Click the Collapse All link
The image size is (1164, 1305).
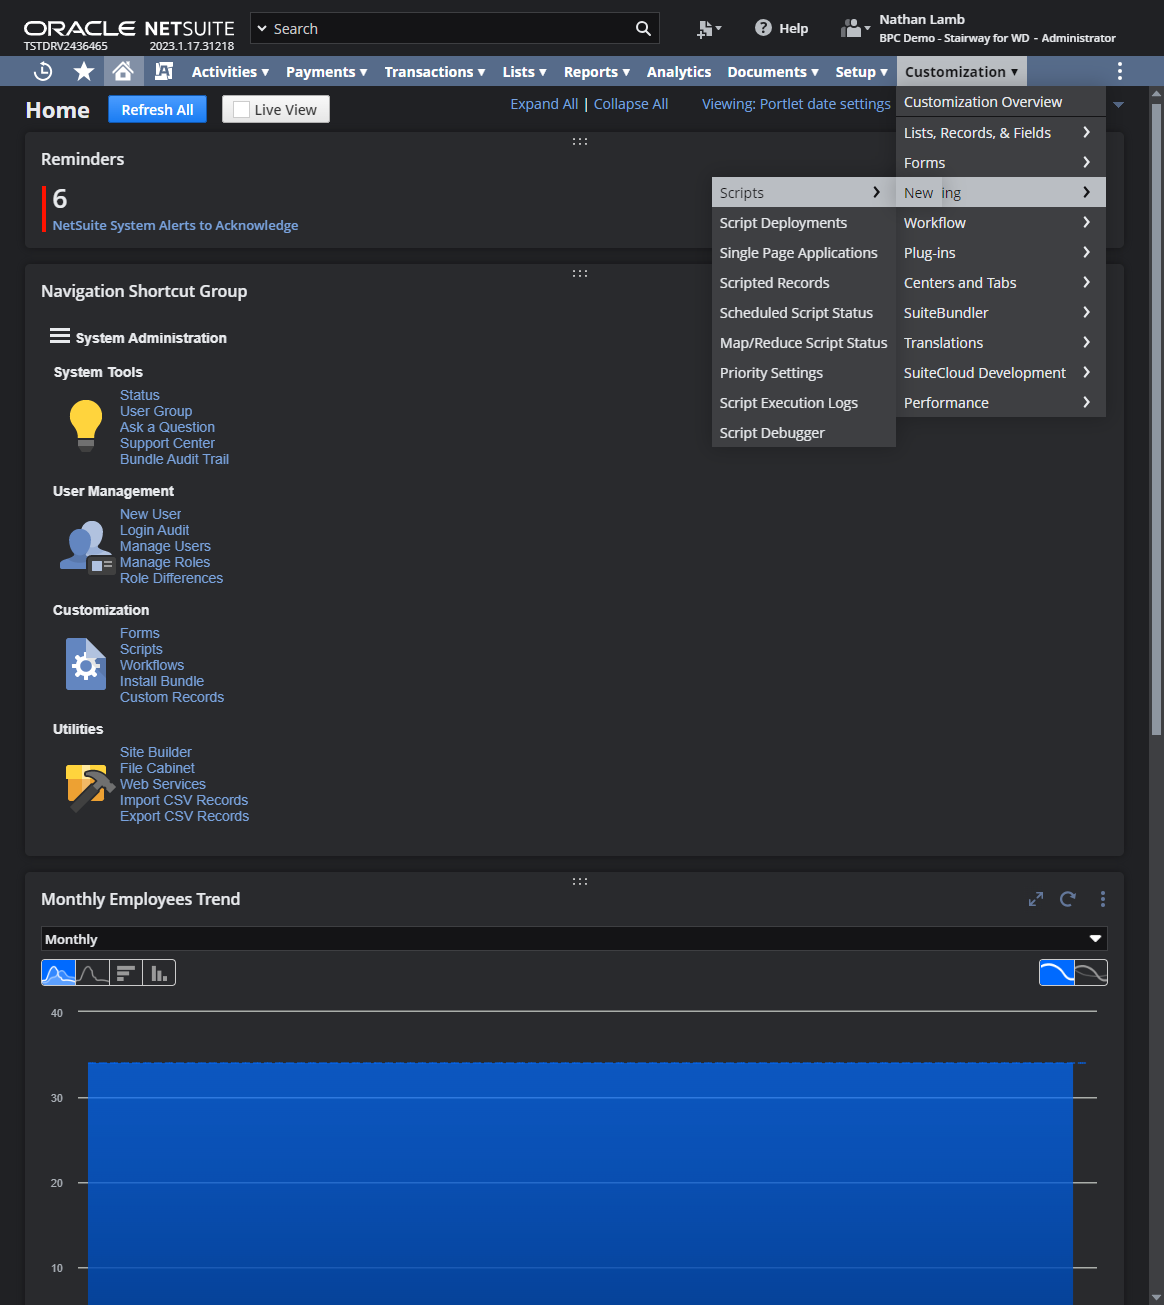(631, 104)
